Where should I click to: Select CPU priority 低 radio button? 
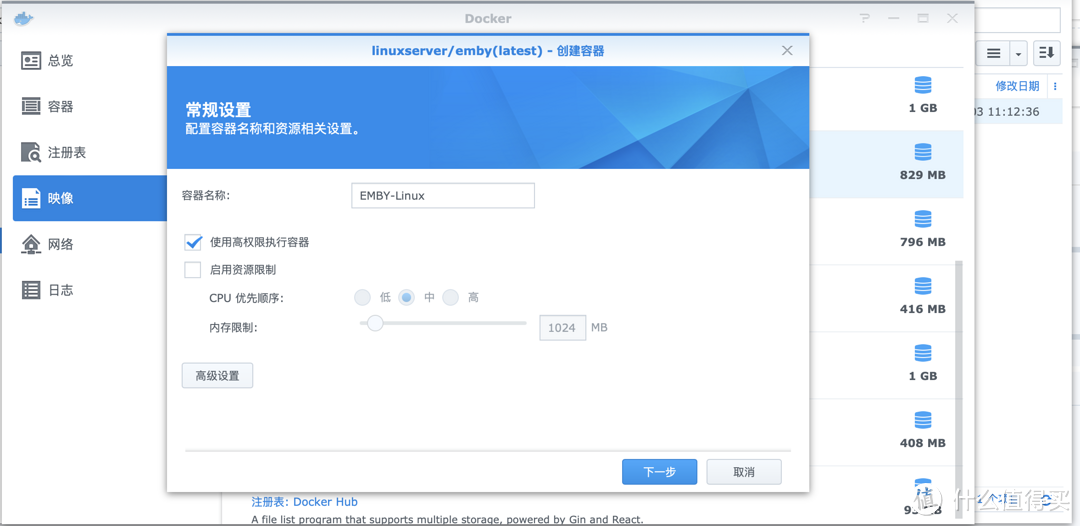[x=362, y=297]
